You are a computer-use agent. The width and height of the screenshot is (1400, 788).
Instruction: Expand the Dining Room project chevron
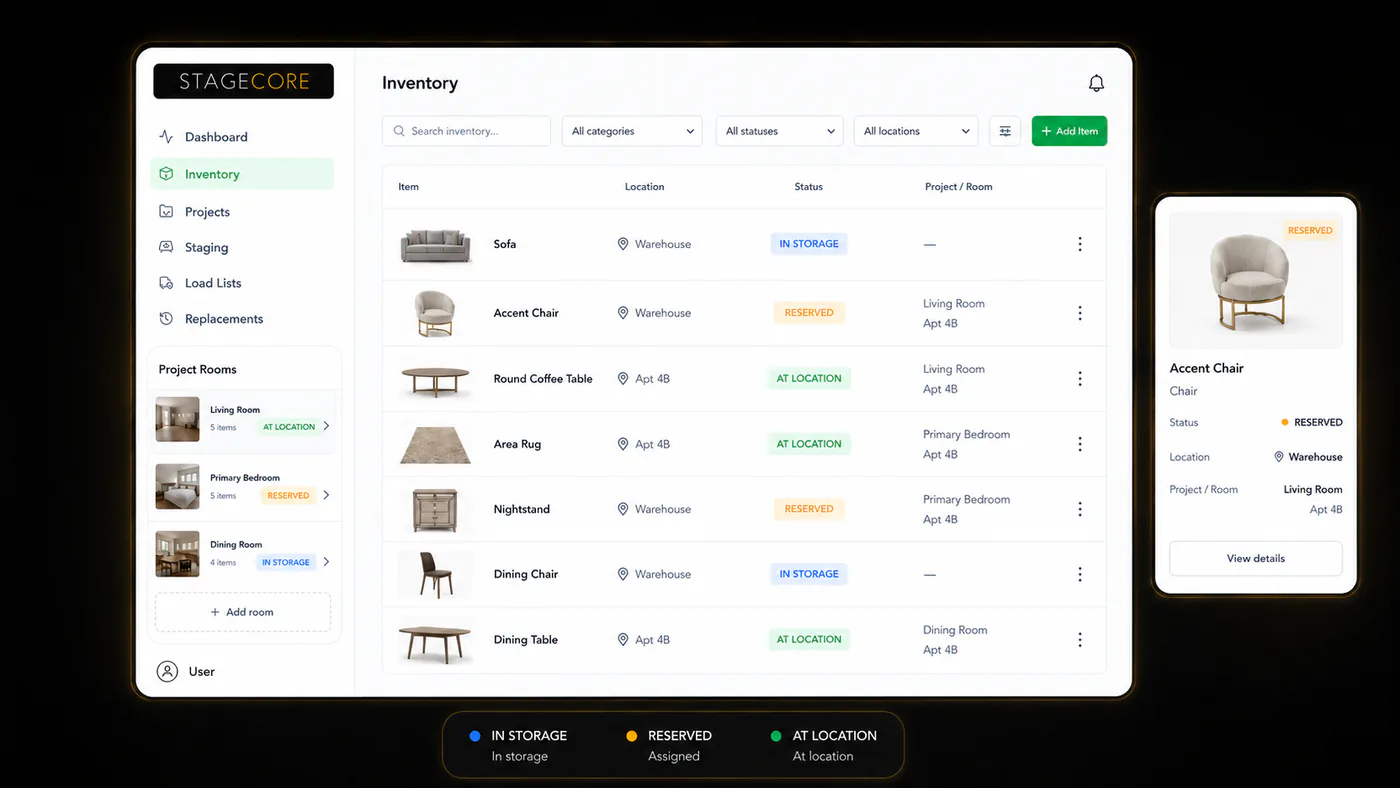click(x=326, y=562)
